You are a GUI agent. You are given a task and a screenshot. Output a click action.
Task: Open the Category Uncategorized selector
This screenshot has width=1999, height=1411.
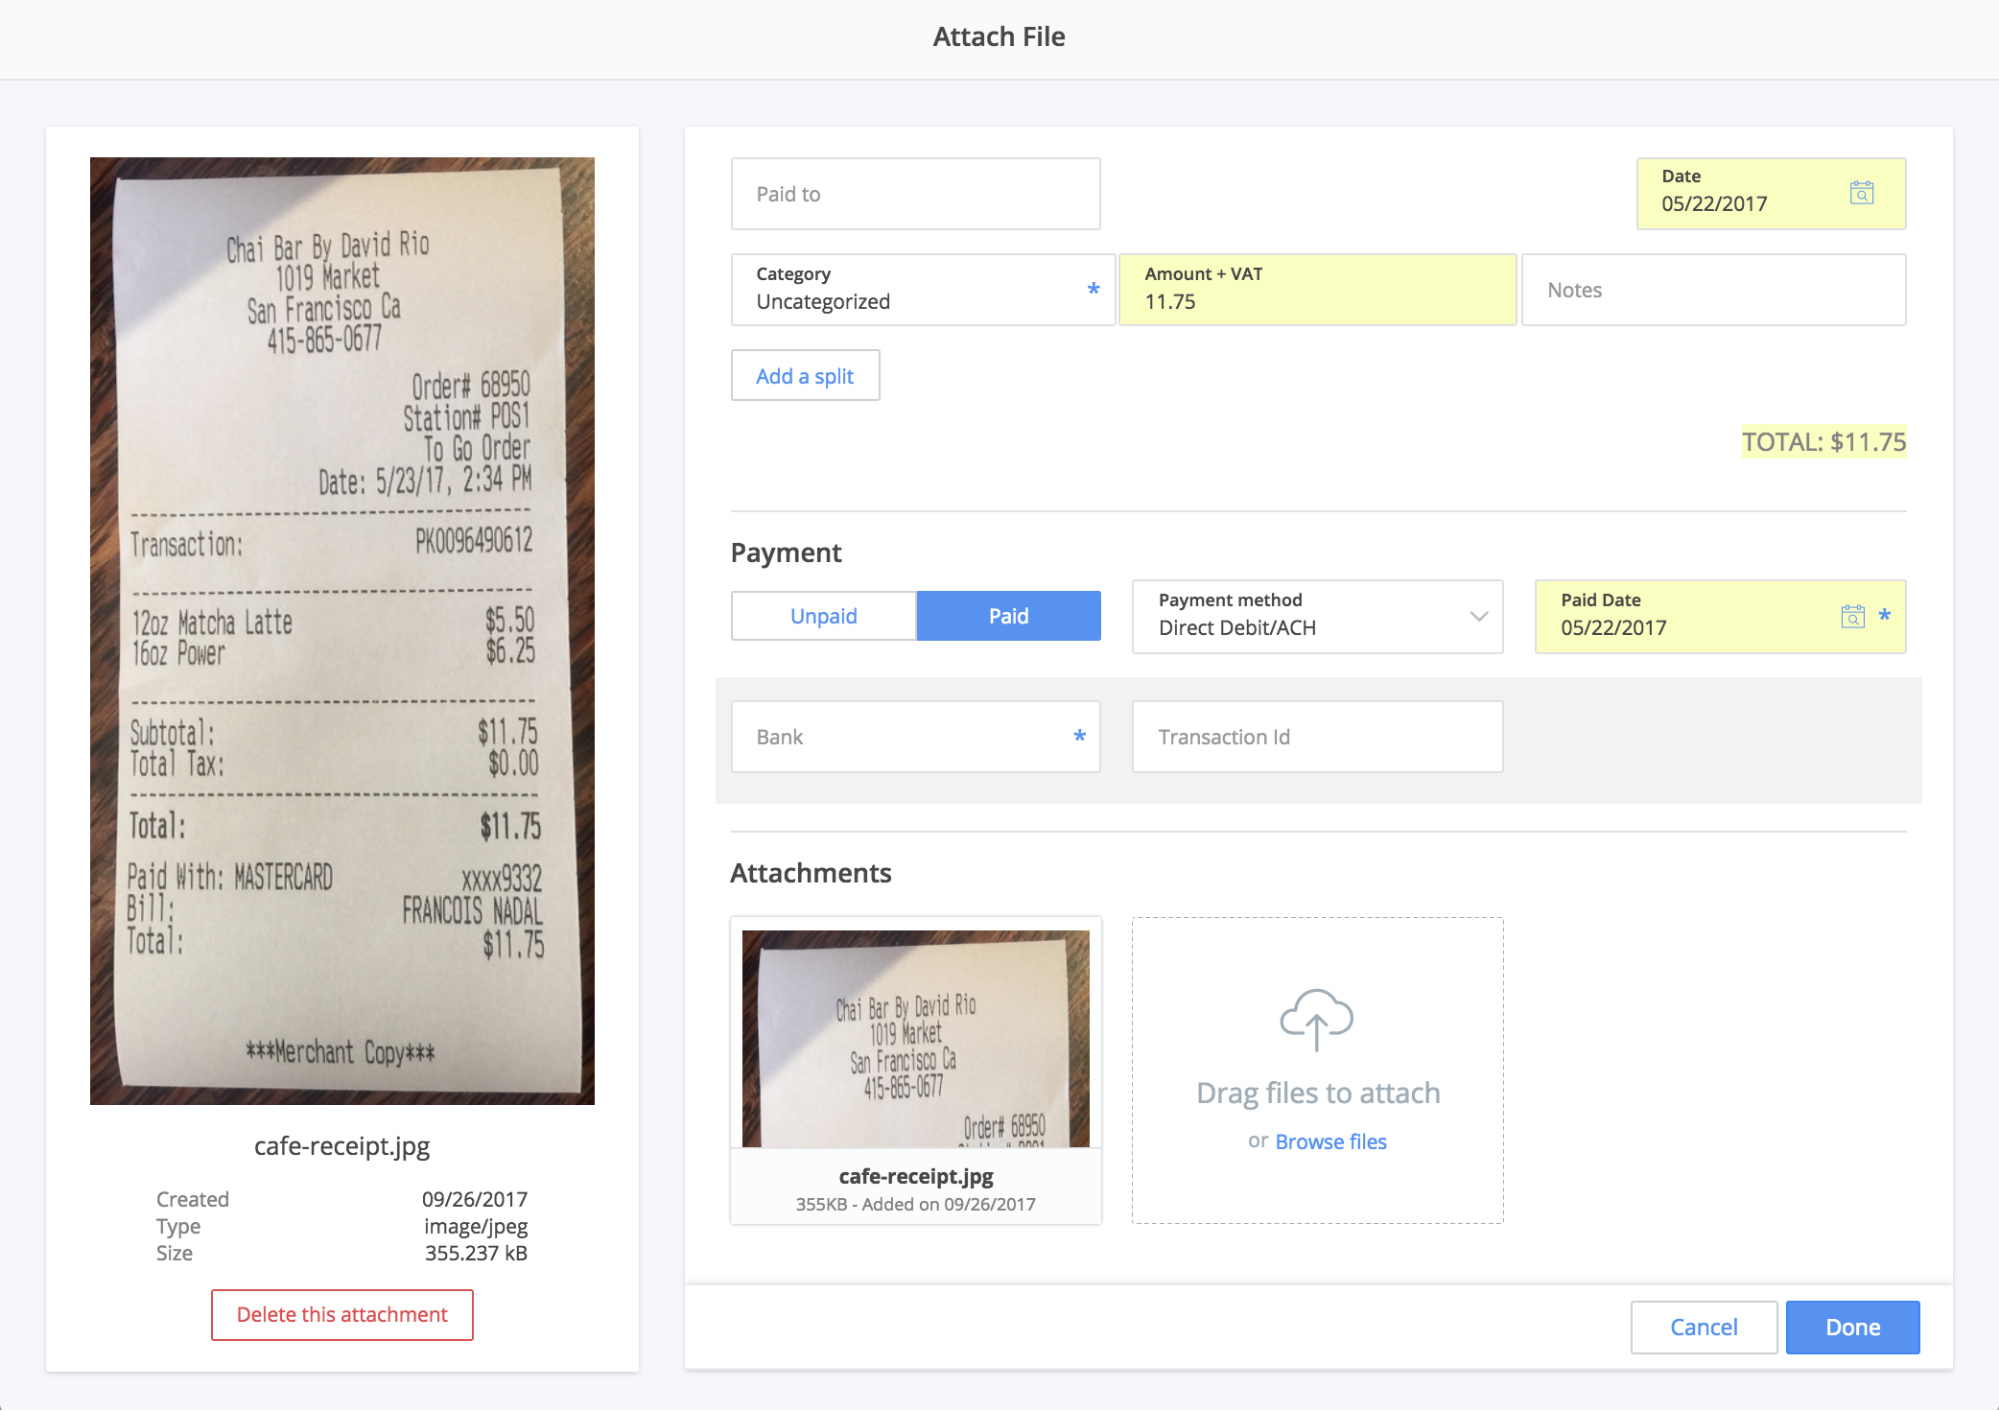[923, 289]
